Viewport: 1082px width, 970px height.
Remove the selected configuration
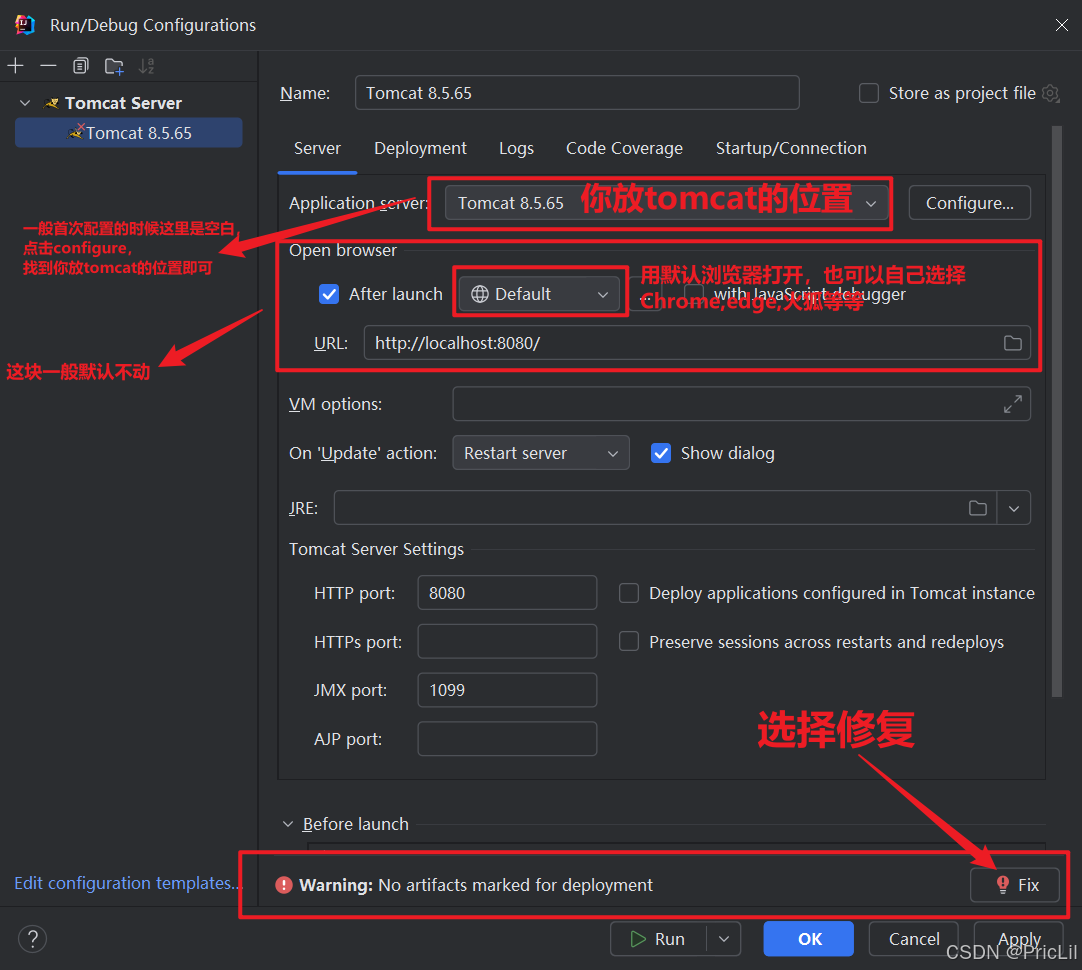click(x=48, y=65)
